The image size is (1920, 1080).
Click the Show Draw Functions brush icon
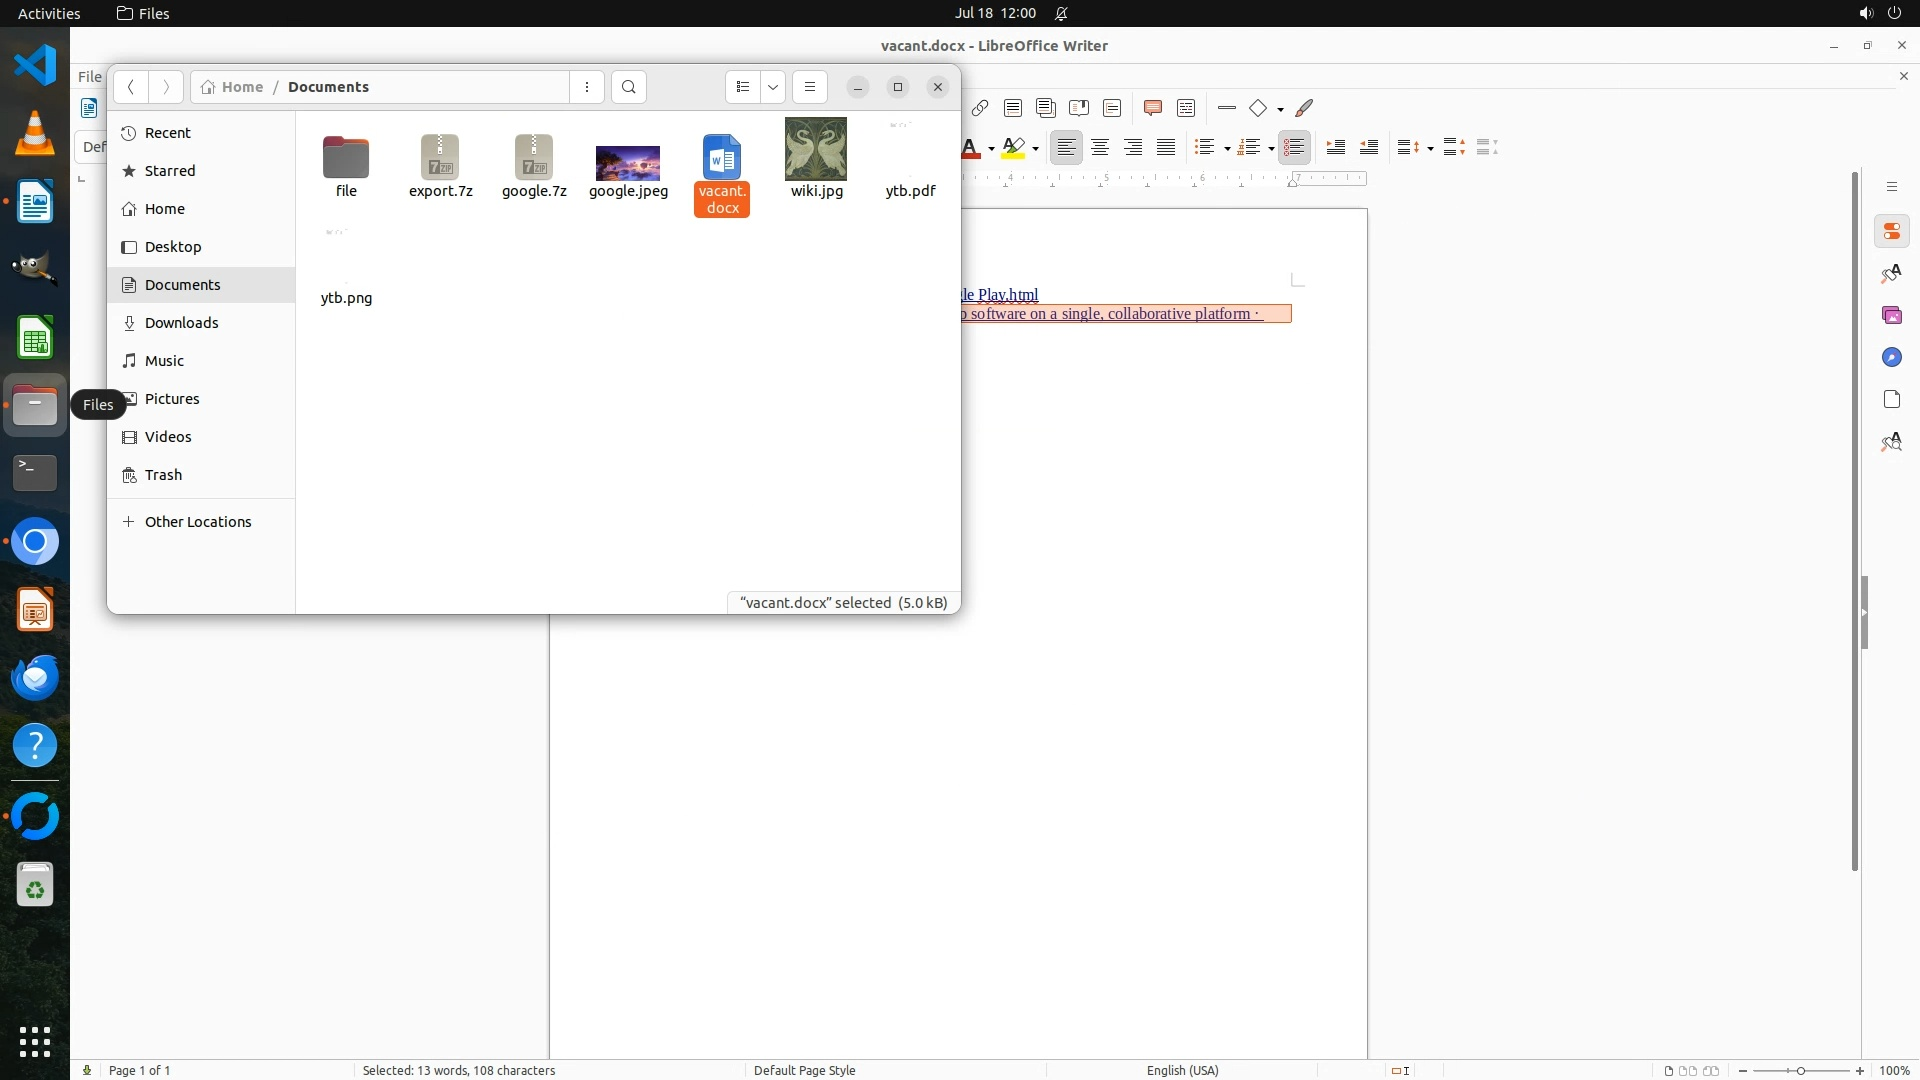click(1304, 108)
